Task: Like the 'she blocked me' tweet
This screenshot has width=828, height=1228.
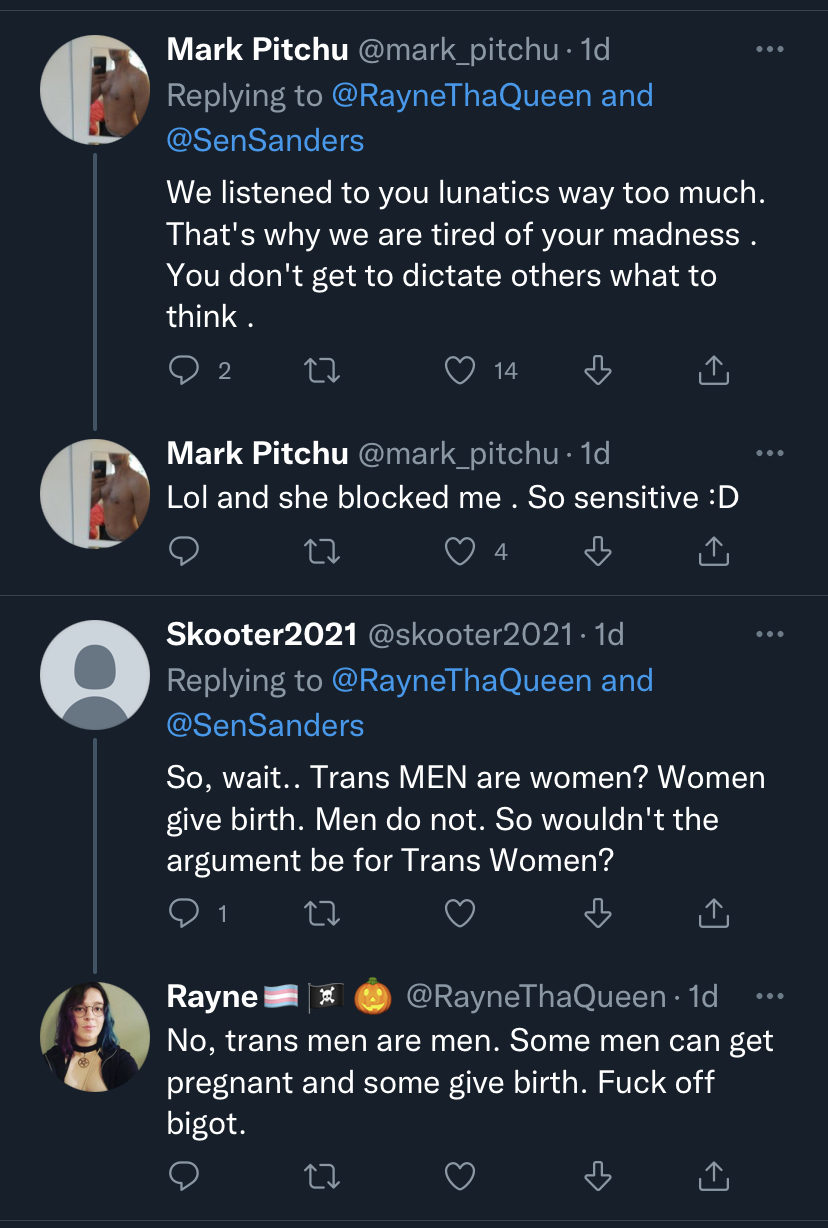Action: [x=460, y=551]
